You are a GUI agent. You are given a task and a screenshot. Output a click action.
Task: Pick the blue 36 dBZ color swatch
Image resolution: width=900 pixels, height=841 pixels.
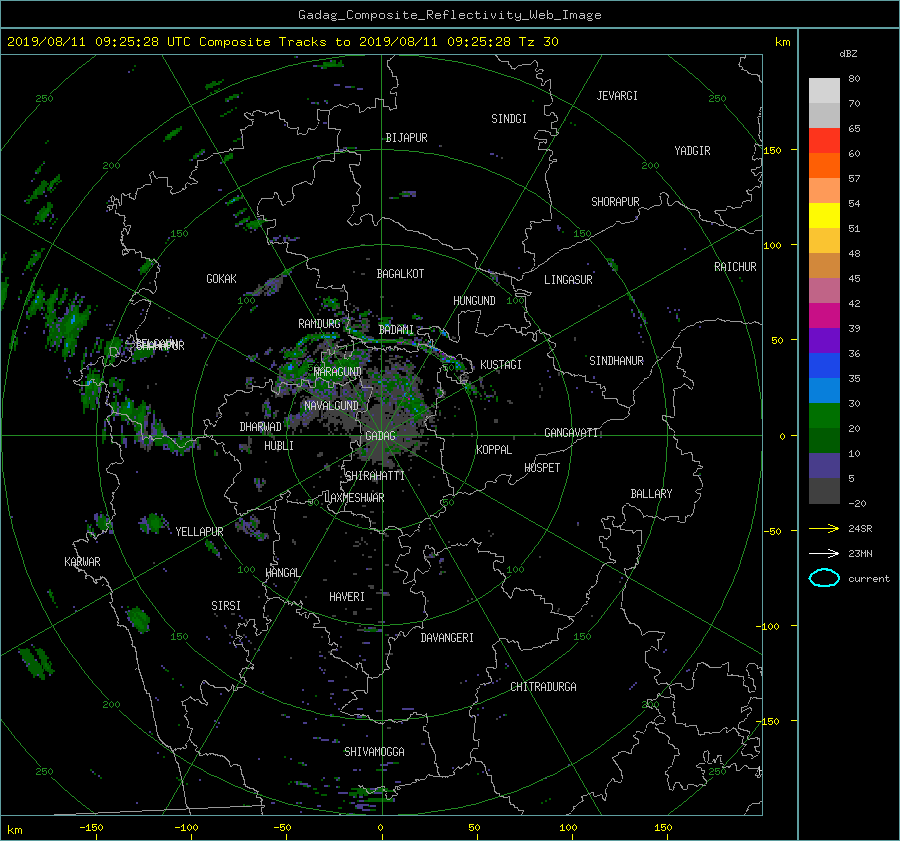(824, 366)
